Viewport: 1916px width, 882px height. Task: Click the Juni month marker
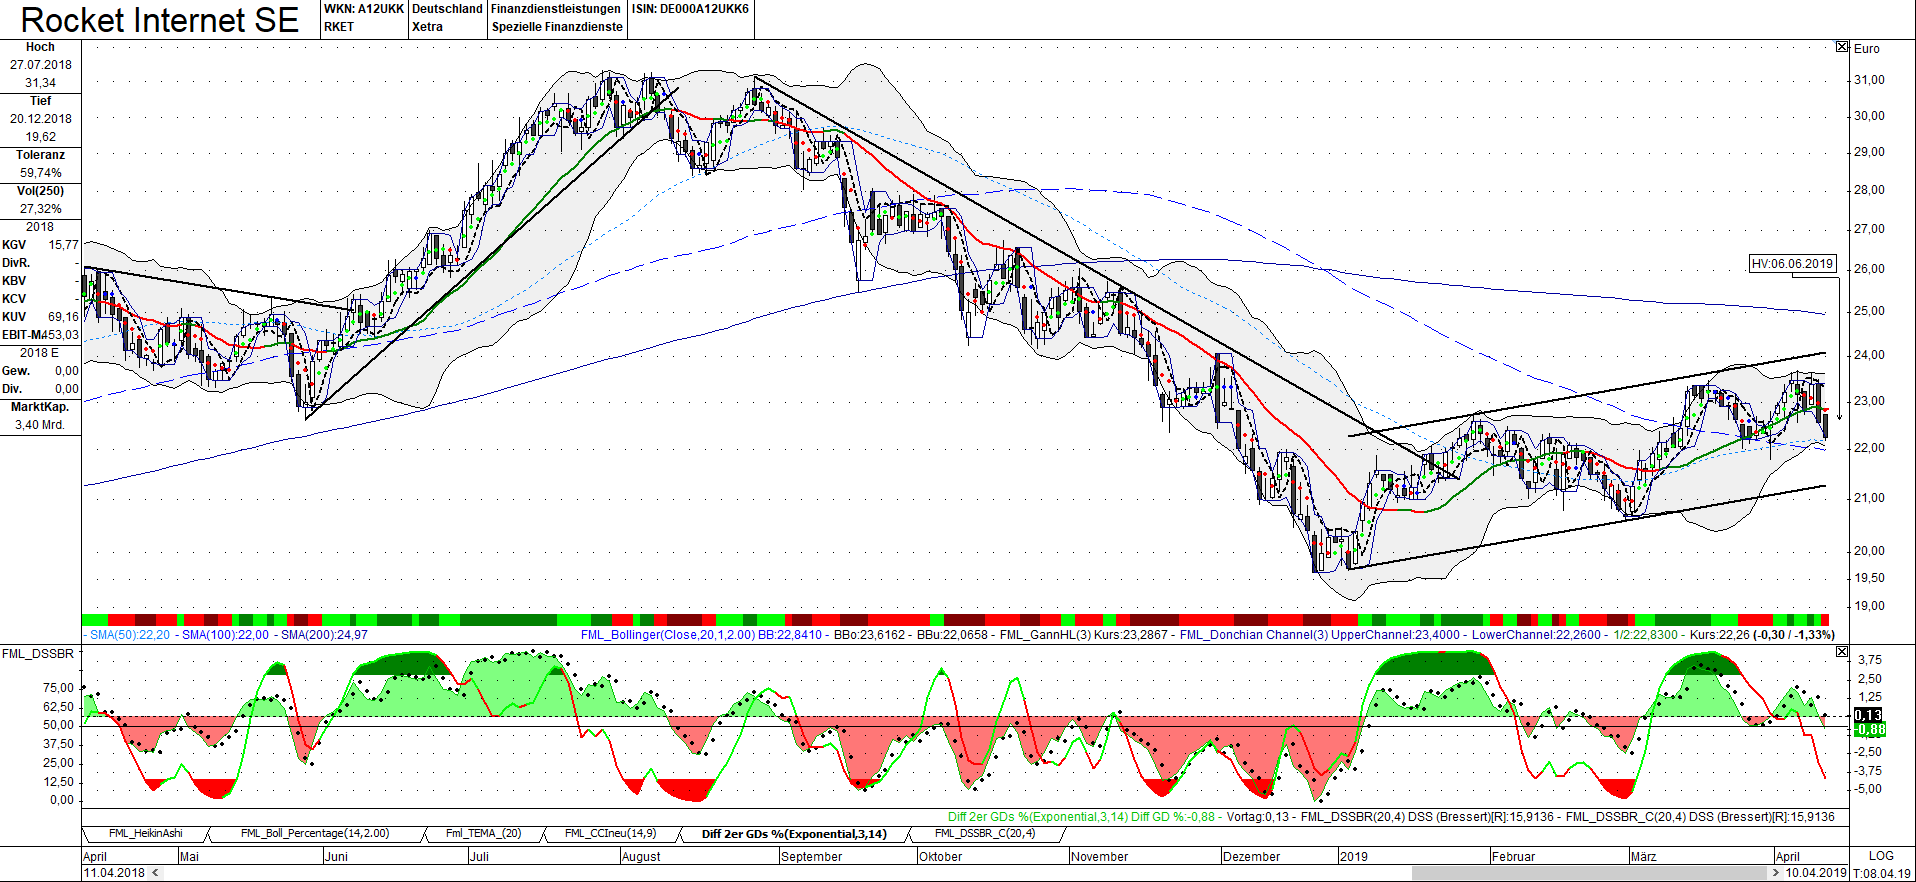(336, 856)
